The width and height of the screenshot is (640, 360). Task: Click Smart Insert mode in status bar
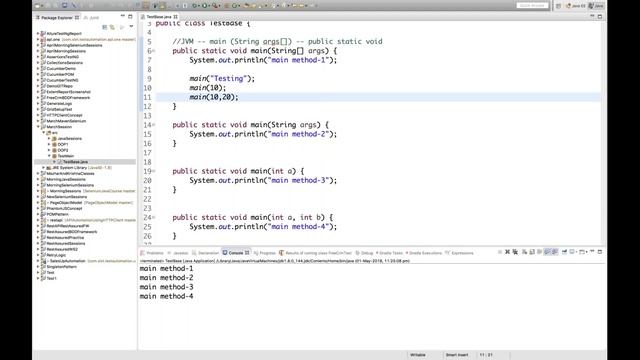[457, 355]
